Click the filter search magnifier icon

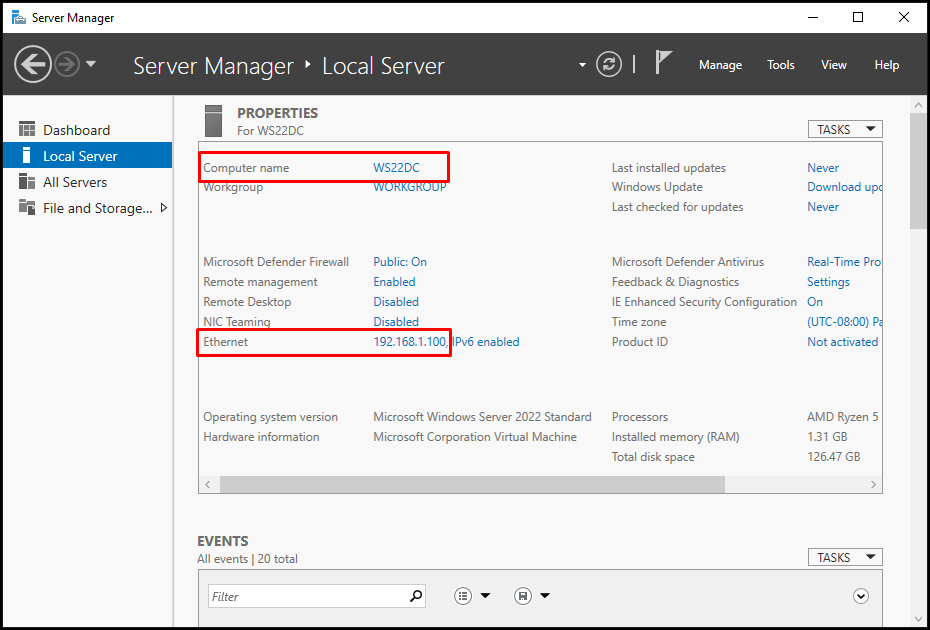click(x=416, y=596)
